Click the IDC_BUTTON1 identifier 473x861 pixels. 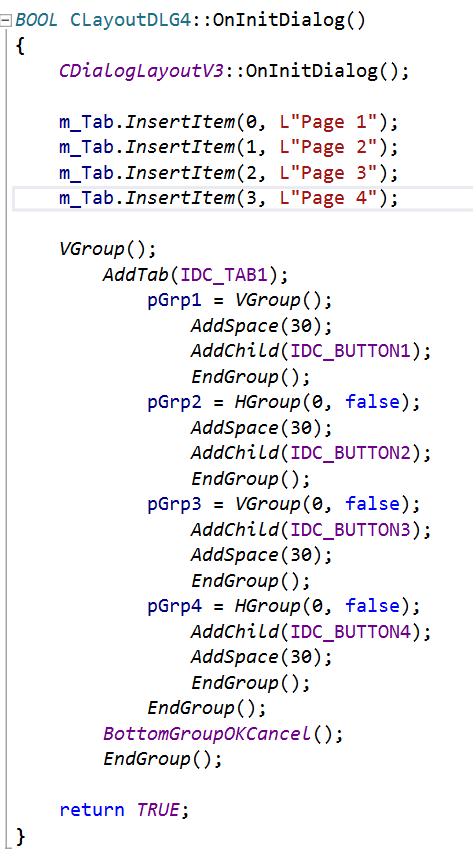click(x=350, y=351)
